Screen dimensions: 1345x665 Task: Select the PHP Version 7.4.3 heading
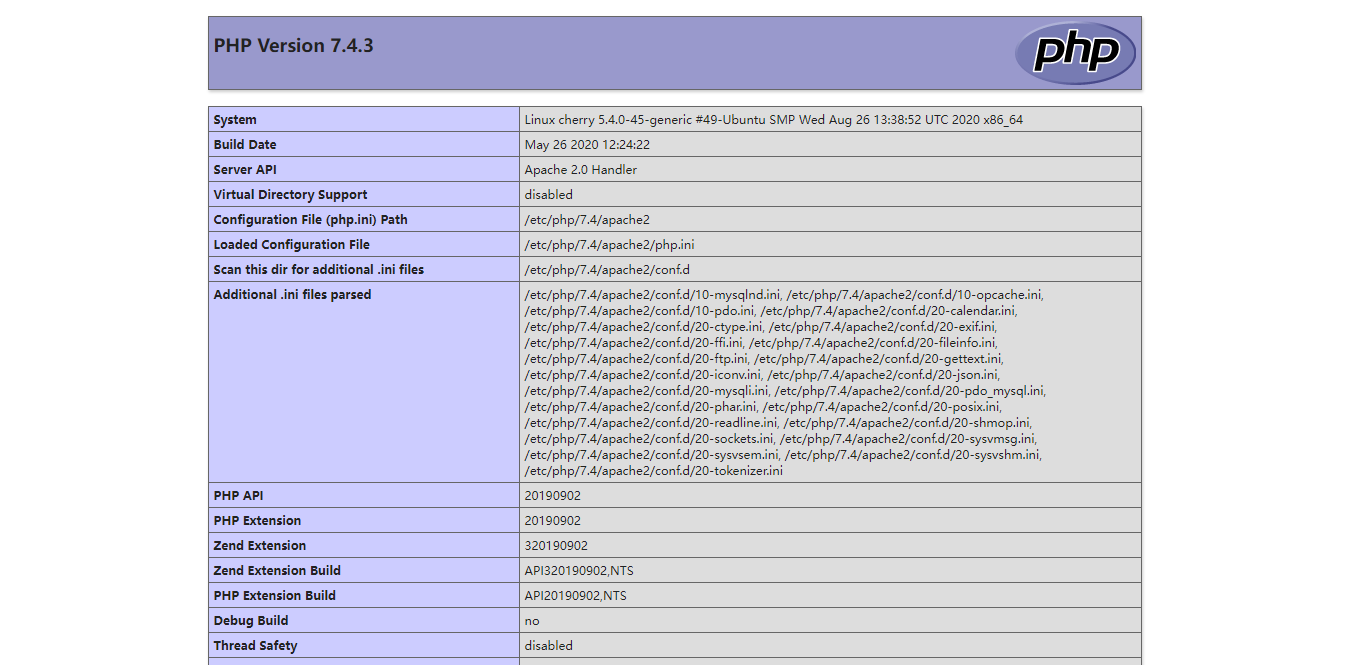(294, 46)
